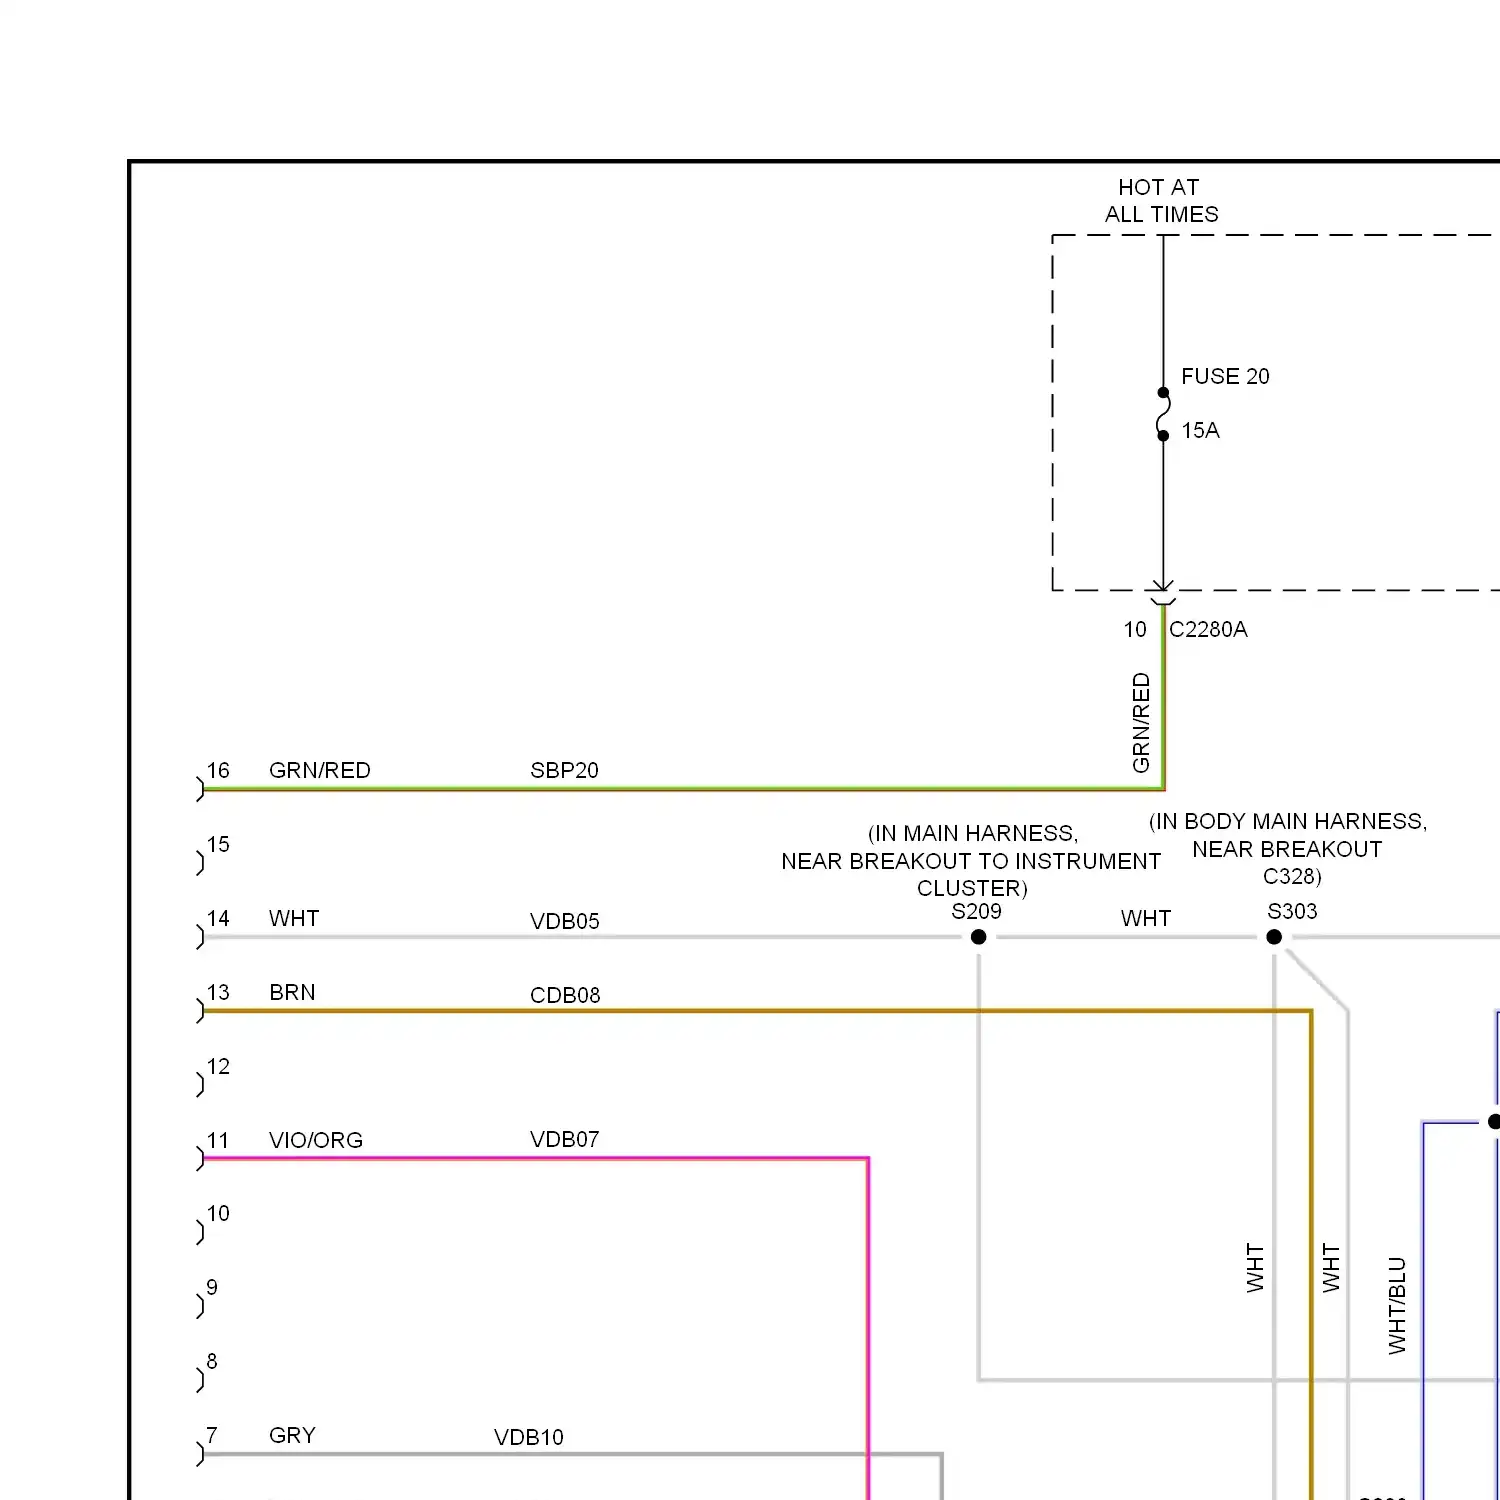The height and width of the screenshot is (1500, 1500).
Task: Click the IN BODY MAIN HARNESS location note
Action: (x=1288, y=848)
